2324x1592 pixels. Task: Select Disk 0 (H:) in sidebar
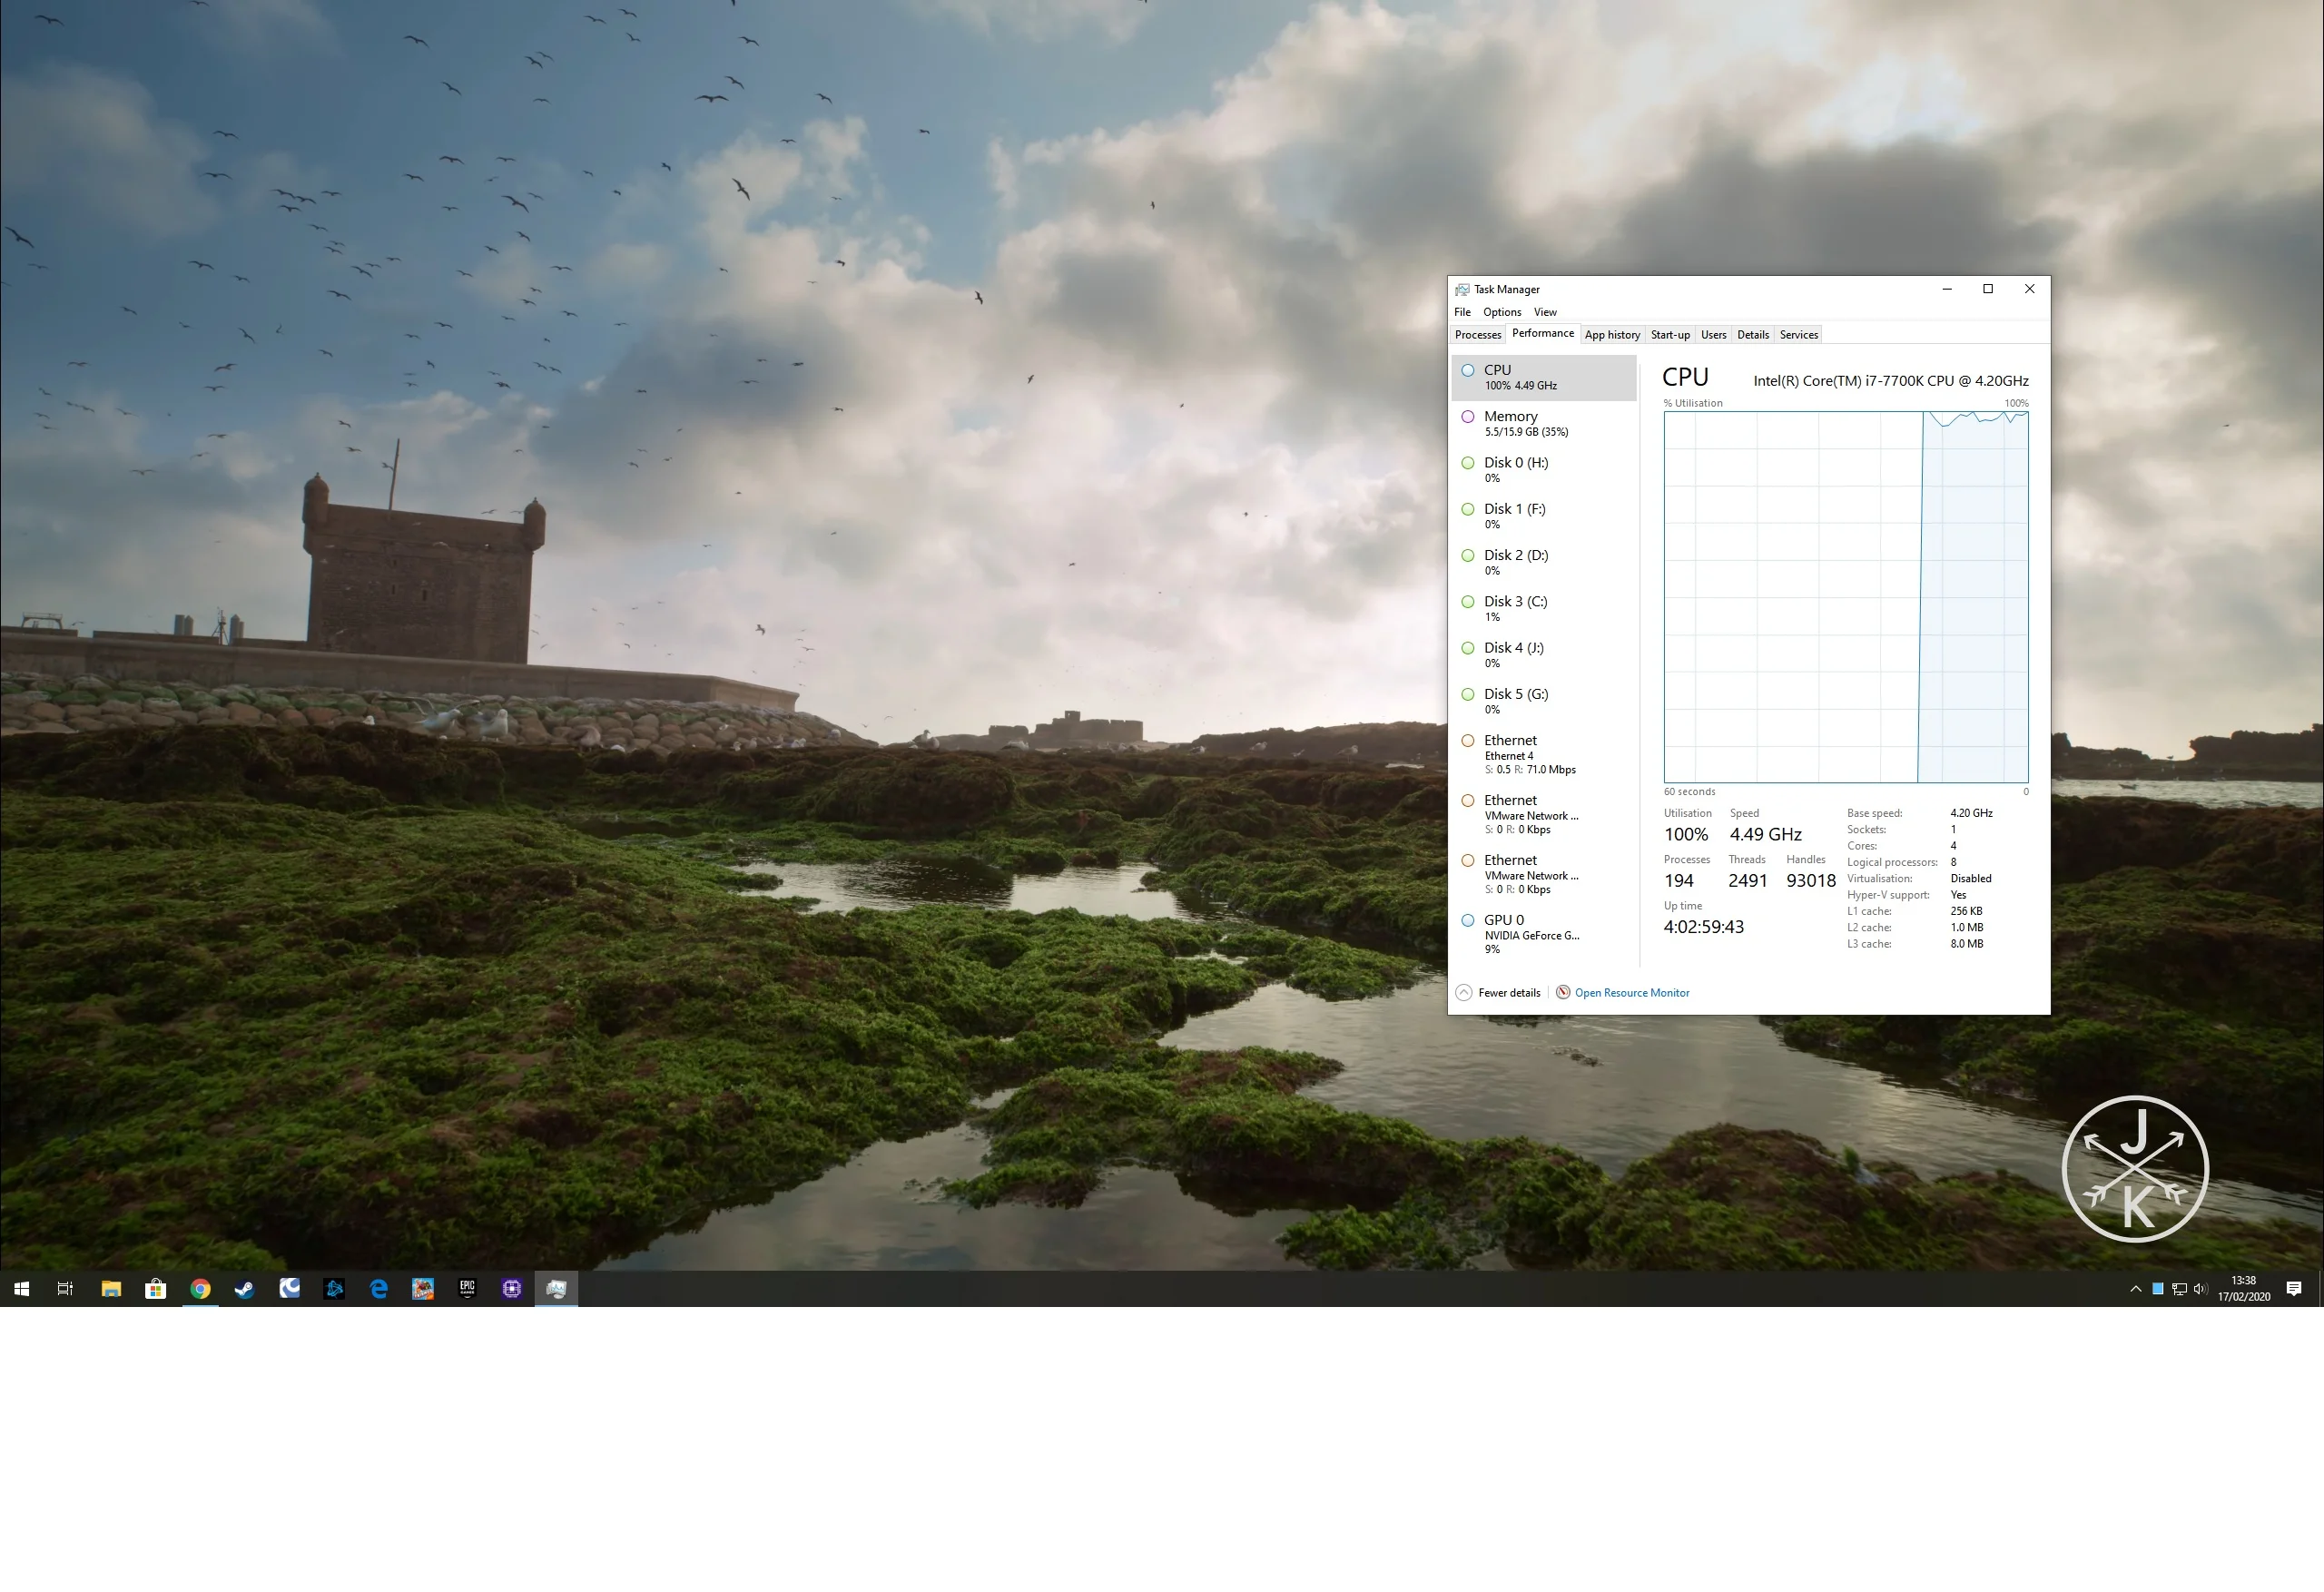click(1544, 470)
